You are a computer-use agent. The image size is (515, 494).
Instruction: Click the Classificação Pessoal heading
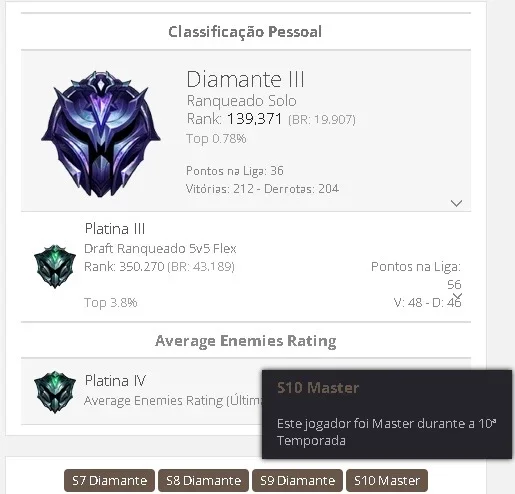click(245, 32)
